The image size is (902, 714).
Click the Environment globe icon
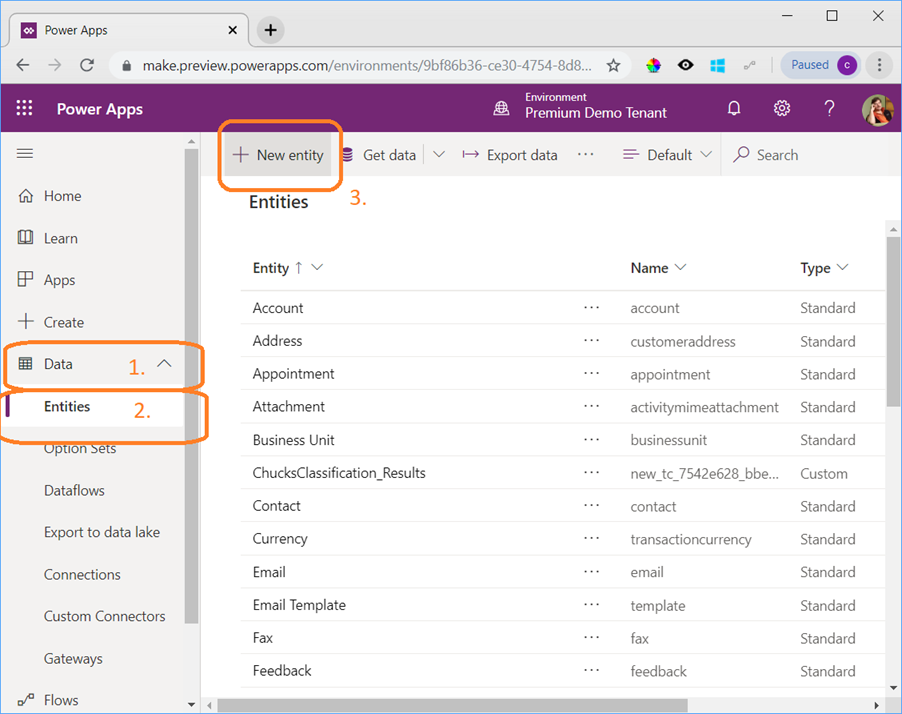pos(501,108)
